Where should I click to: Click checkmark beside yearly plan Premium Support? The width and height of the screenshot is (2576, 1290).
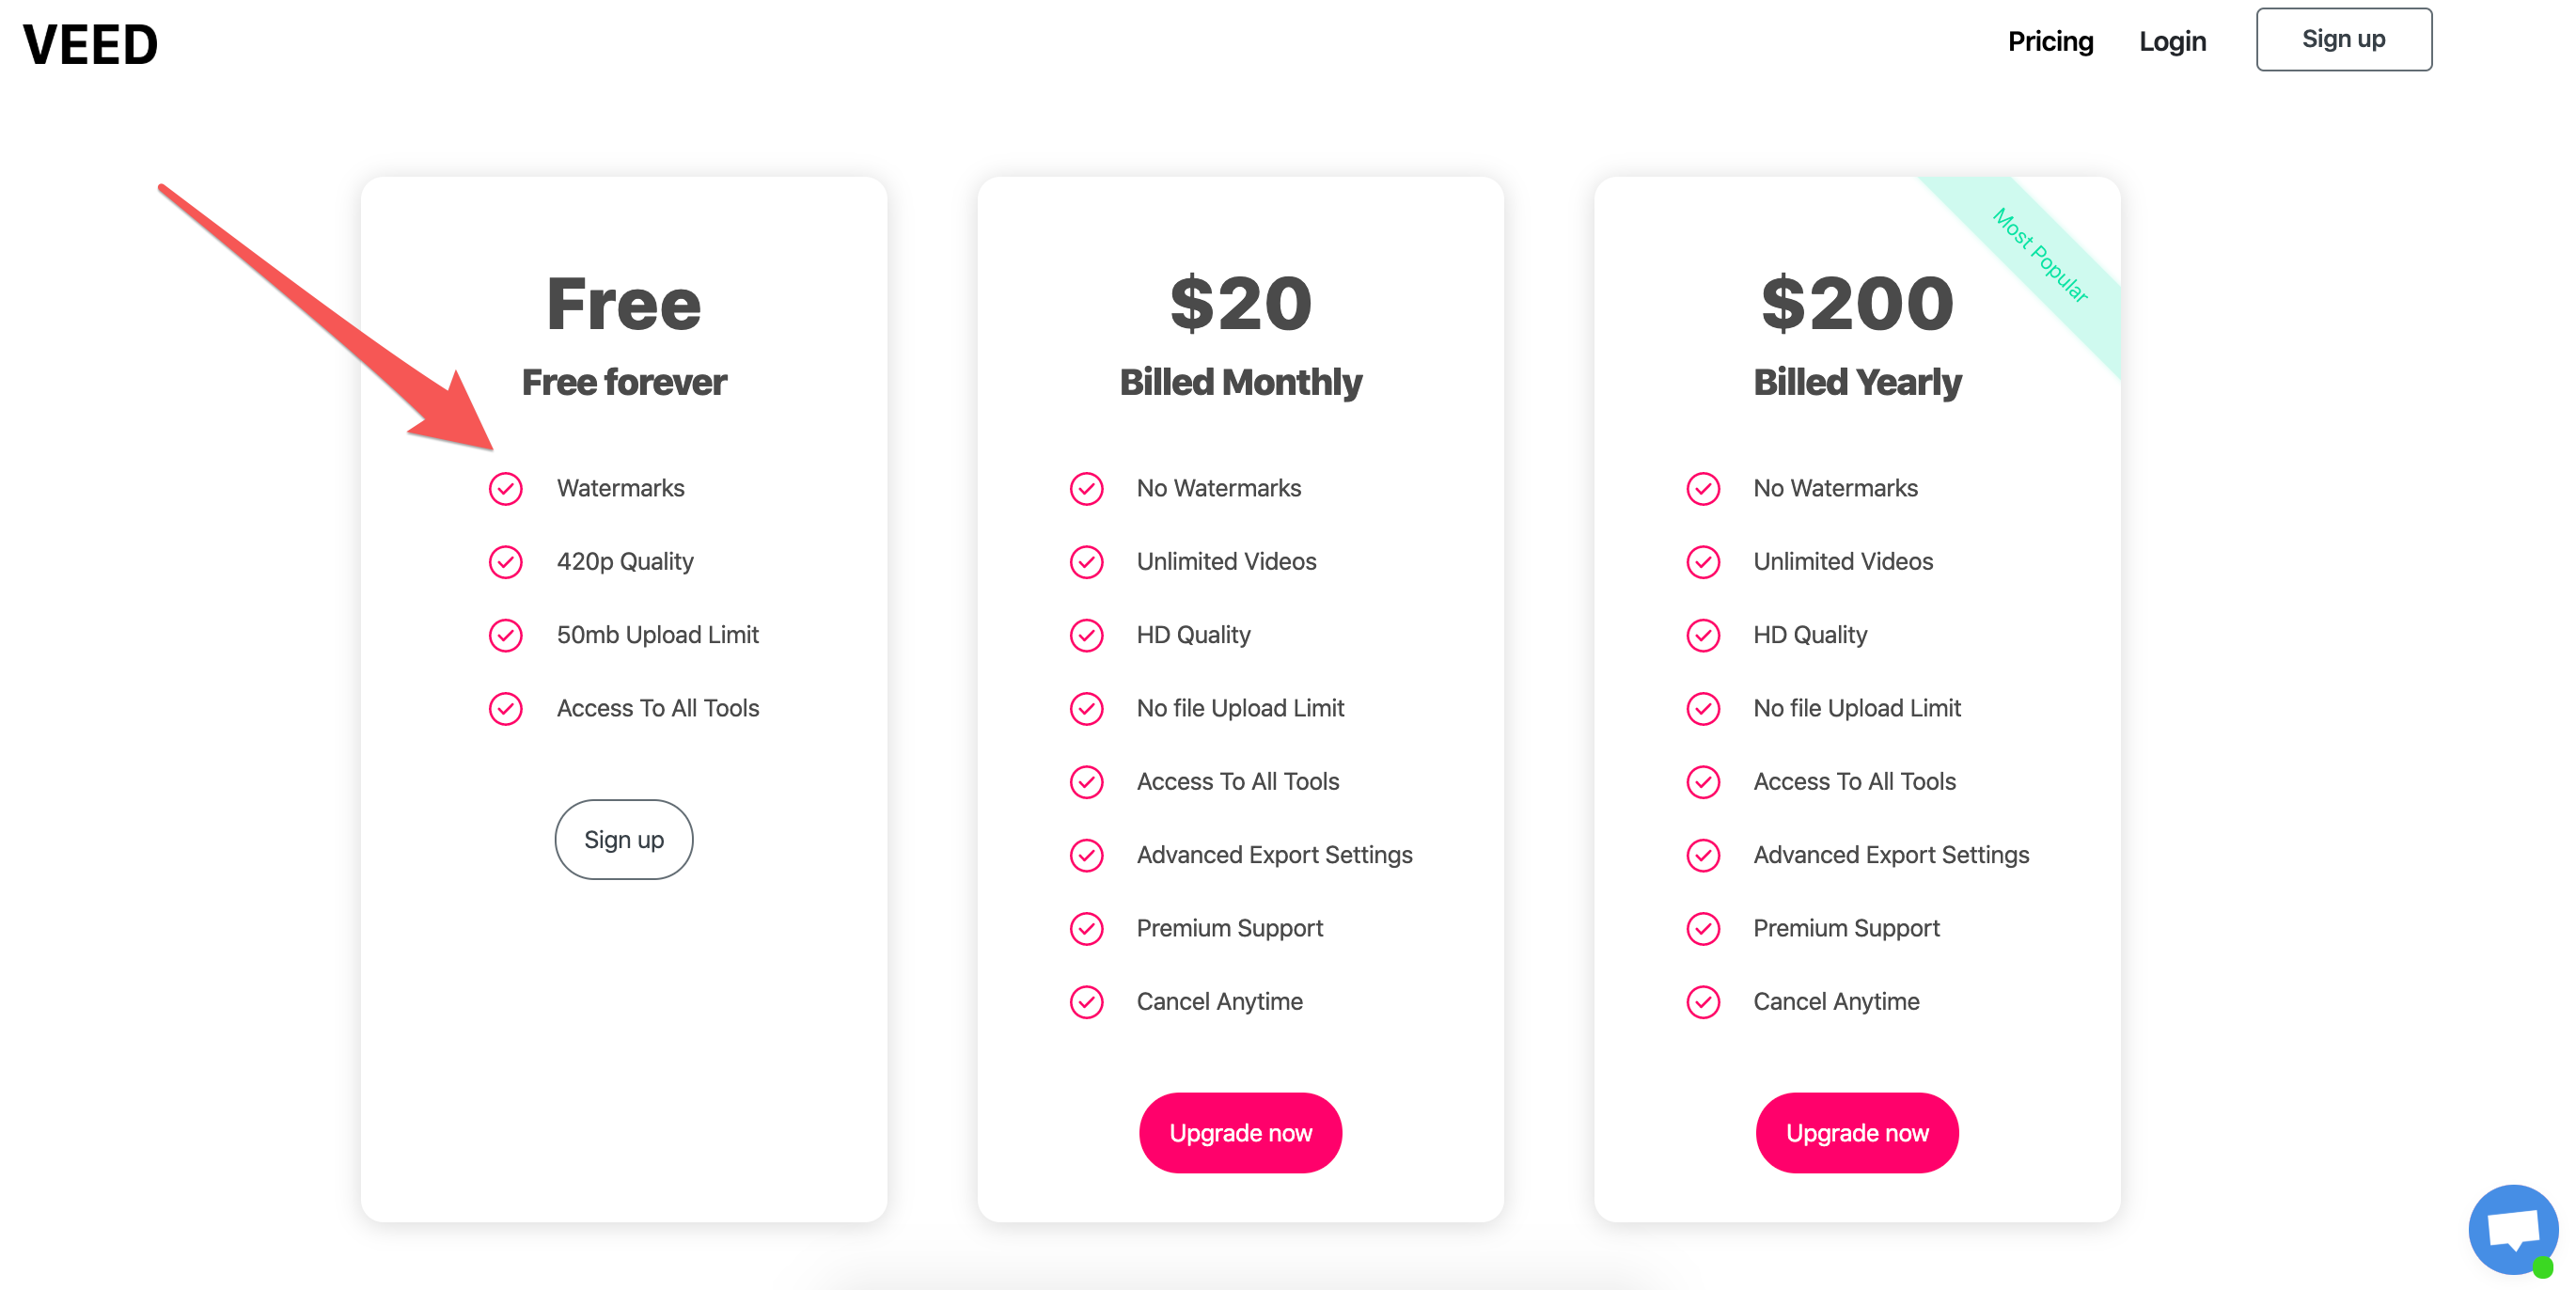pos(1703,929)
